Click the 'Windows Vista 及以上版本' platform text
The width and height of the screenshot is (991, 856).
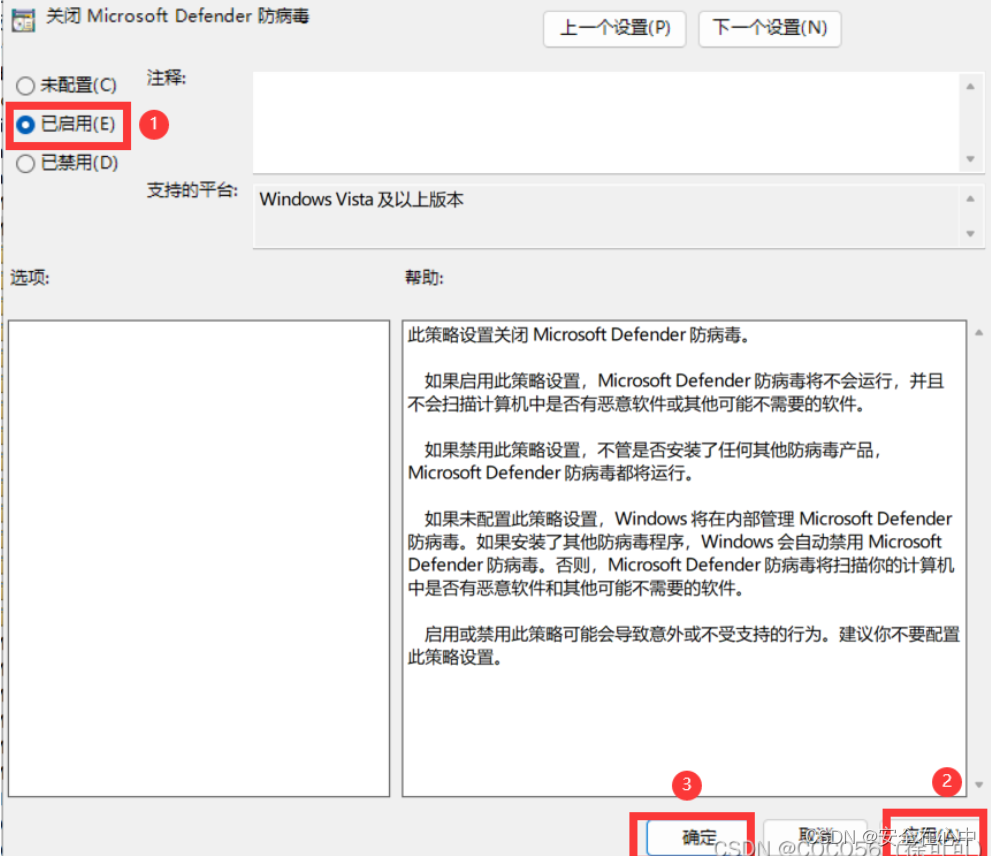click(362, 200)
